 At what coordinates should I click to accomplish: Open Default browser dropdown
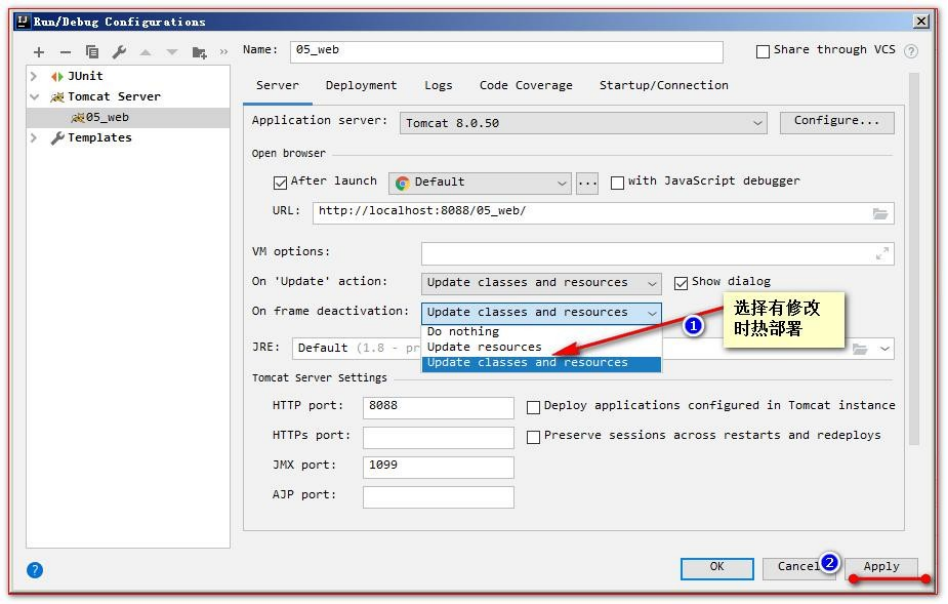coord(480,183)
